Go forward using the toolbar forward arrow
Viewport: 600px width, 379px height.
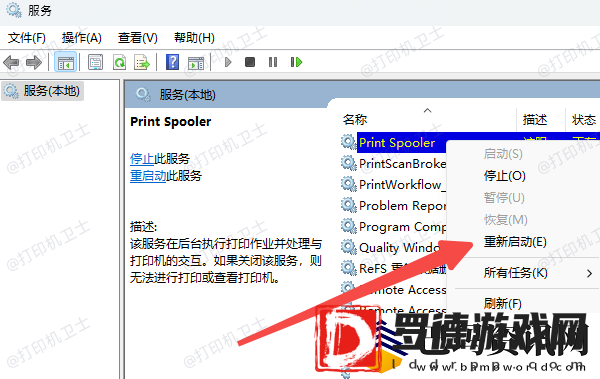pos(33,62)
